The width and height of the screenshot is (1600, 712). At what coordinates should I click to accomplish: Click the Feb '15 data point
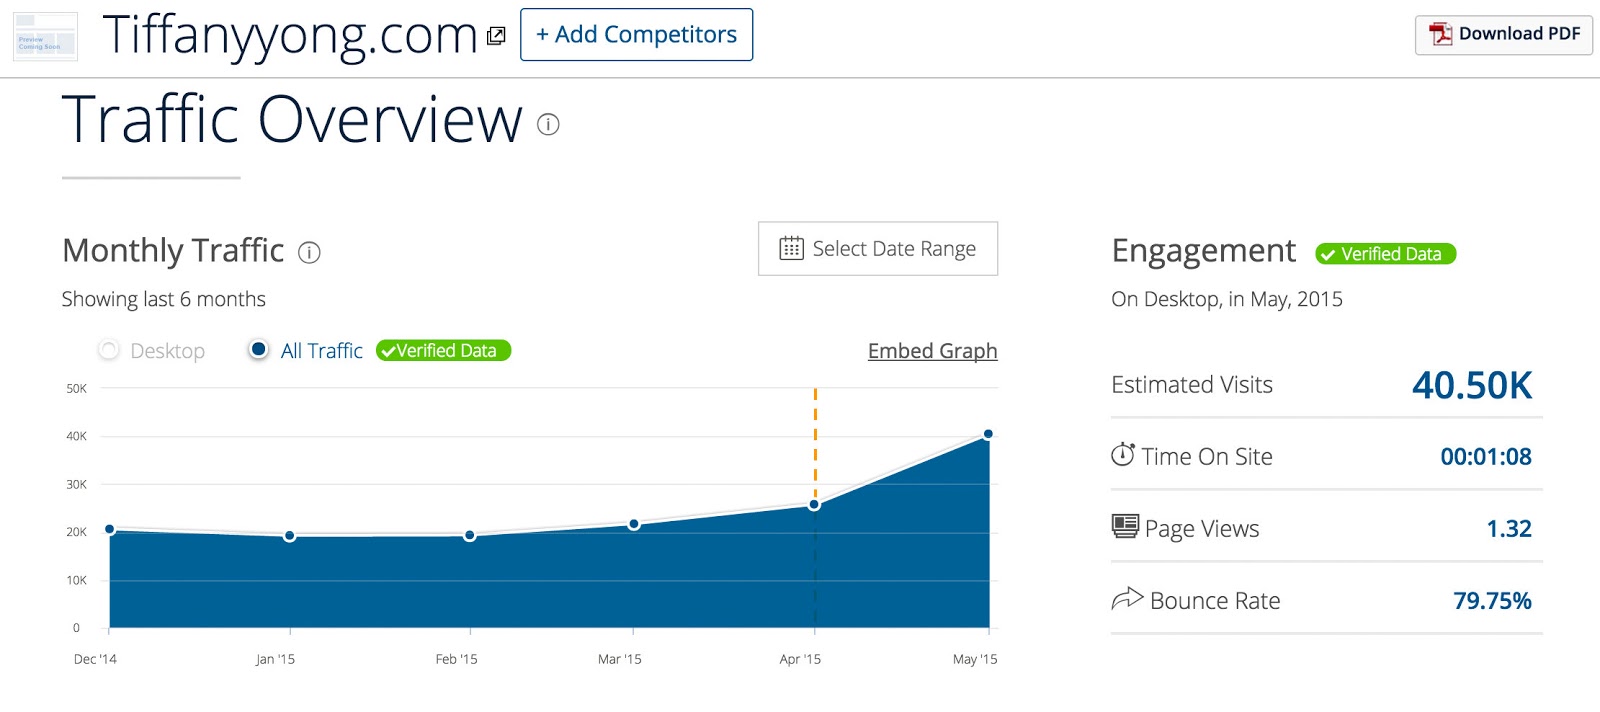pos(470,536)
